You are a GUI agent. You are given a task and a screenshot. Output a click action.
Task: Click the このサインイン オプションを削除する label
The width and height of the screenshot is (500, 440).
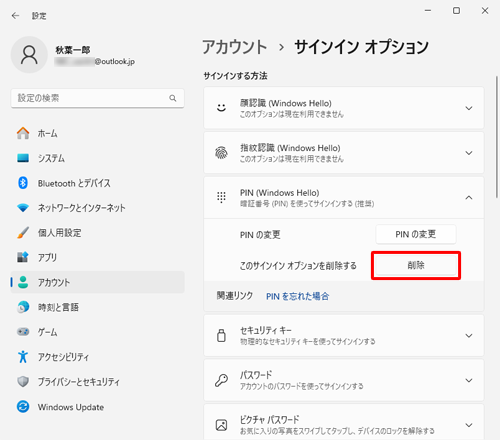point(298,266)
